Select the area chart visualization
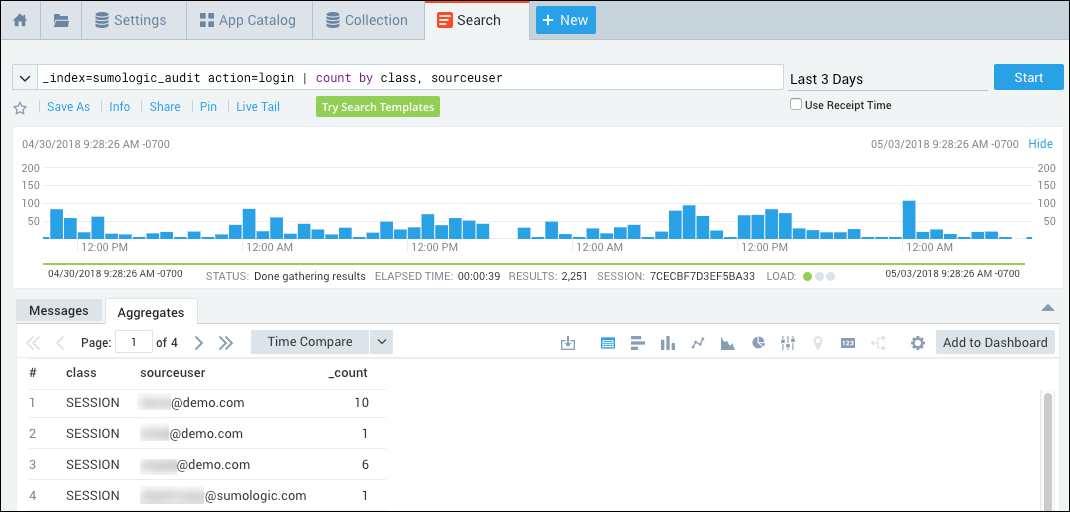This screenshot has height=512, width=1070. 728,343
